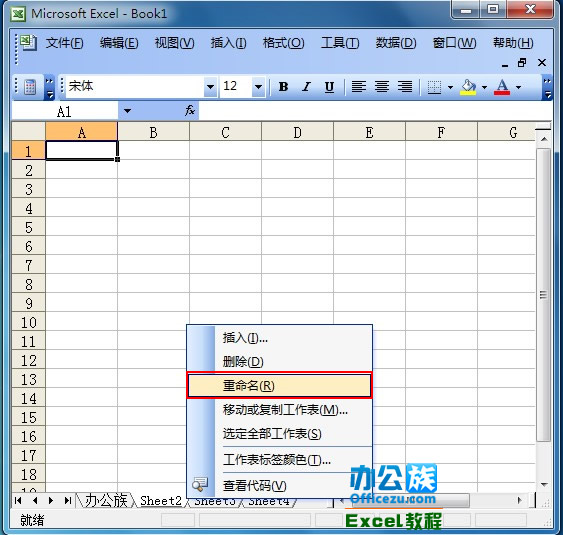This screenshot has width=563, height=535.
Task: Click the formula bar input area
Action: tap(375, 111)
